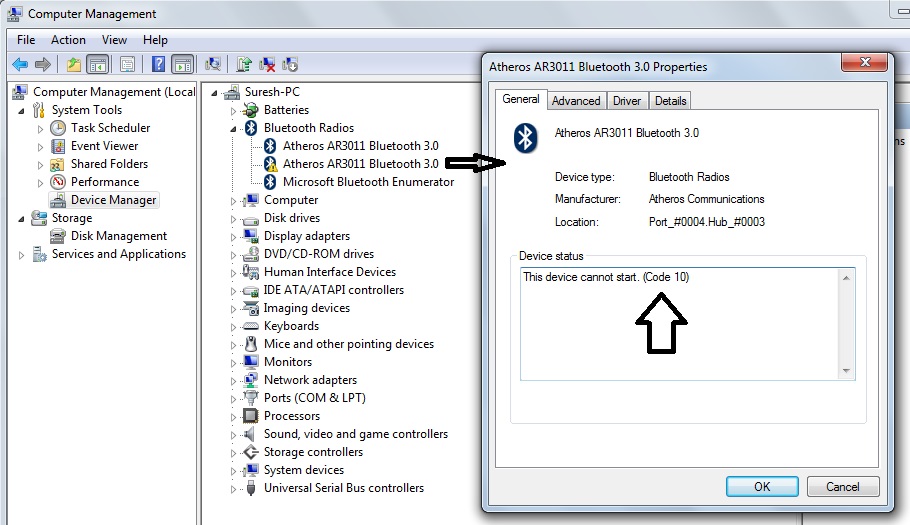Expand the Network adapters category
910x525 pixels.
pos(233,381)
